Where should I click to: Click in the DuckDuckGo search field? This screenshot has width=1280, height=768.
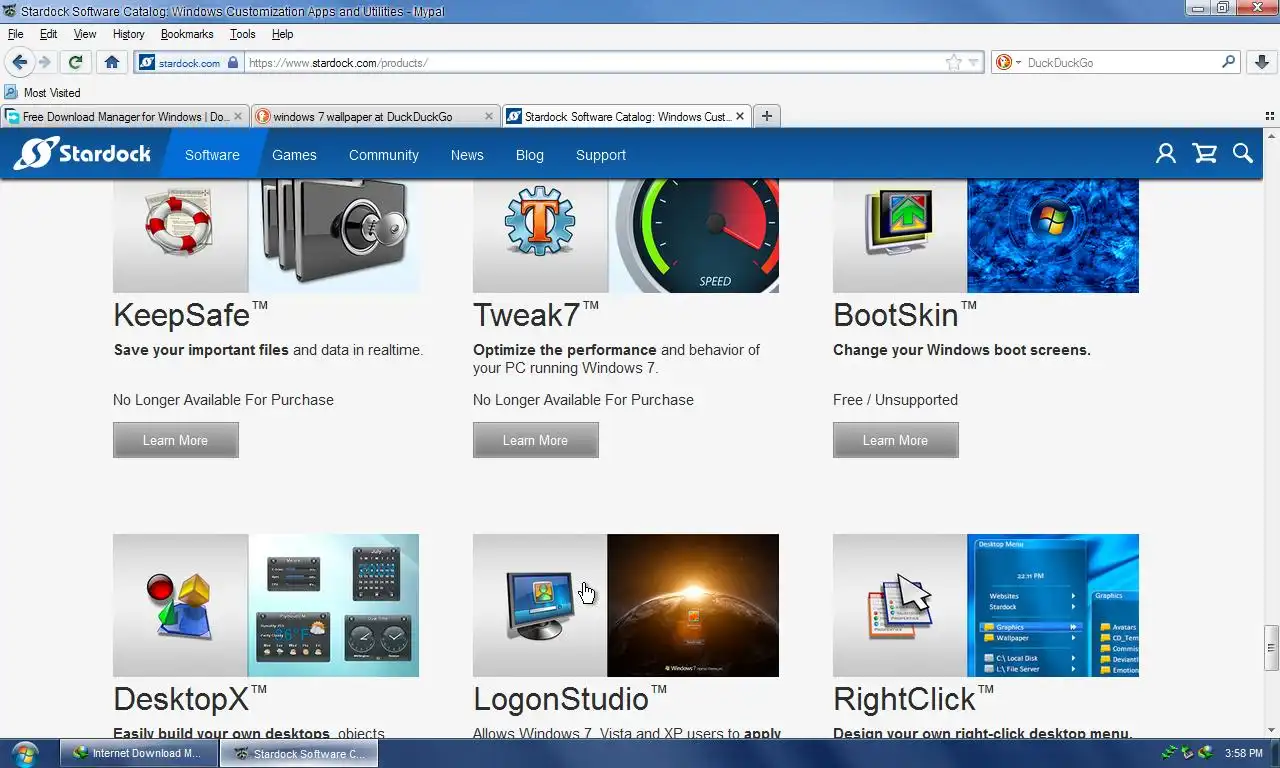[x=1120, y=62]
